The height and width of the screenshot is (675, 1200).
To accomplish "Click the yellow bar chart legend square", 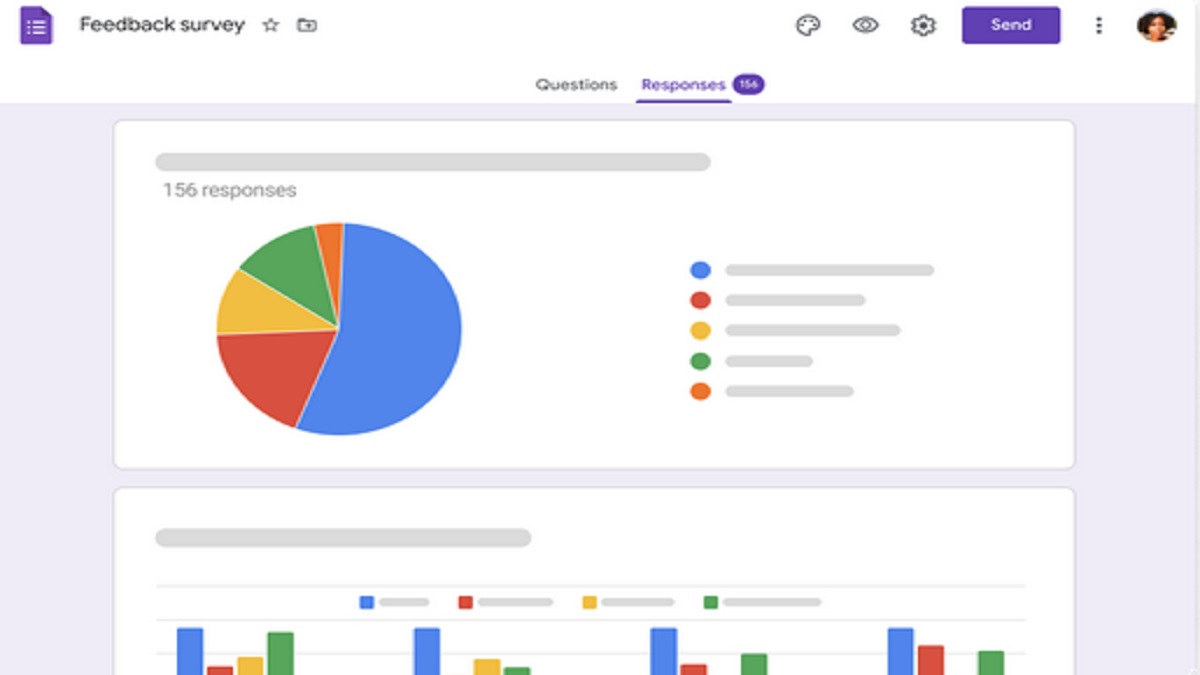I will pyautogui.click(x=589, y=602).
